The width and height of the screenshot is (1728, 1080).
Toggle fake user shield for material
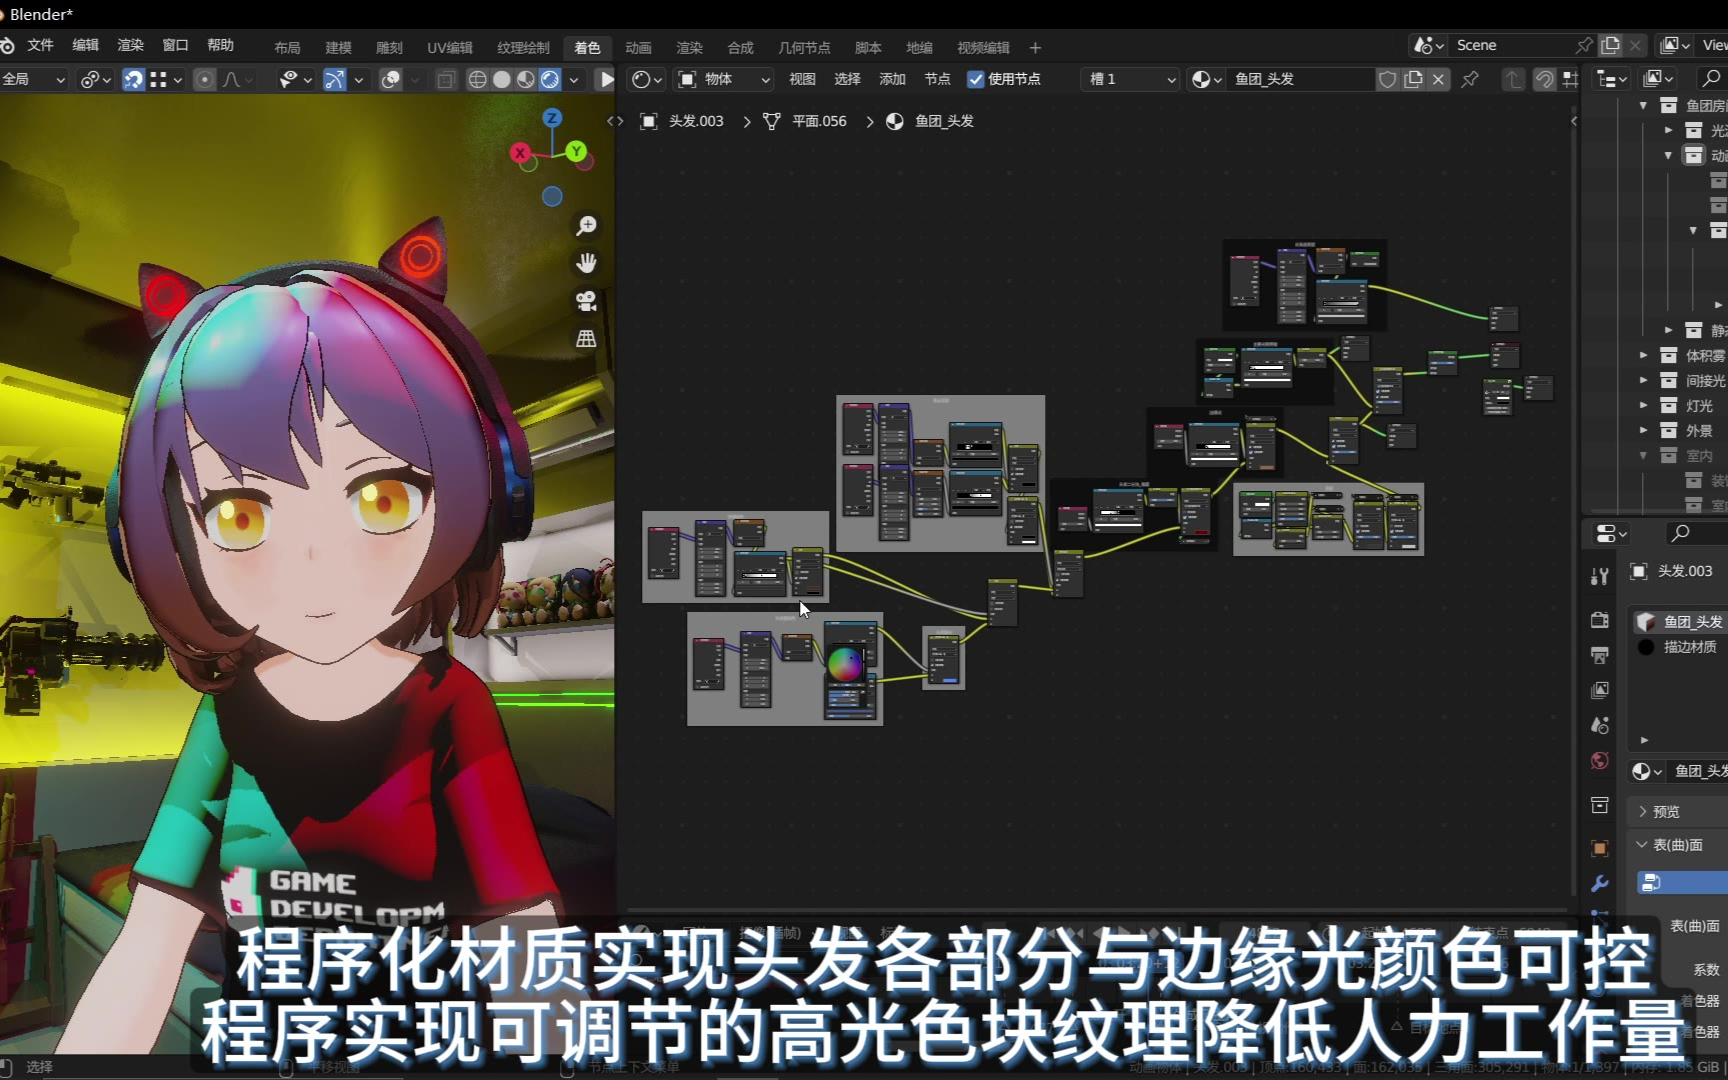point(1387,79)
